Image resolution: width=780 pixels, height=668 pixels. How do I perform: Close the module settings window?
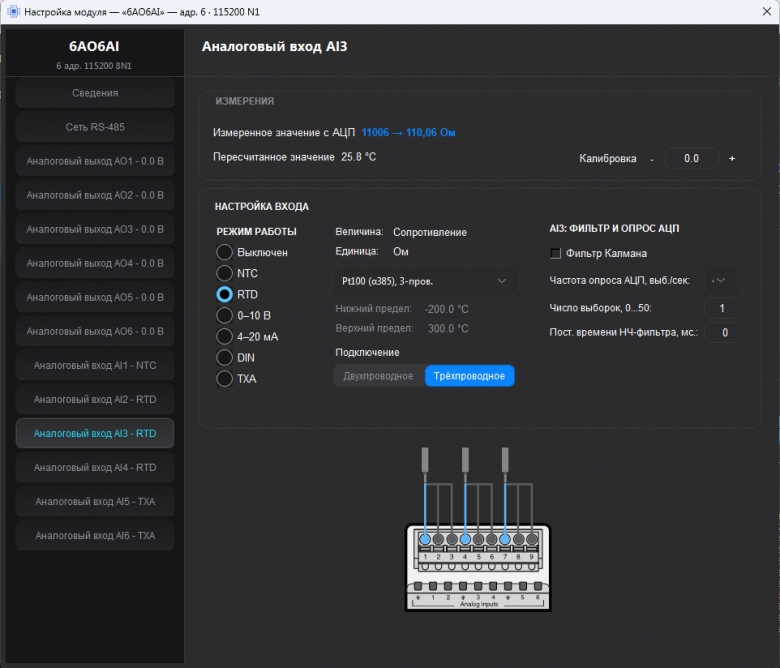(767, 11)
